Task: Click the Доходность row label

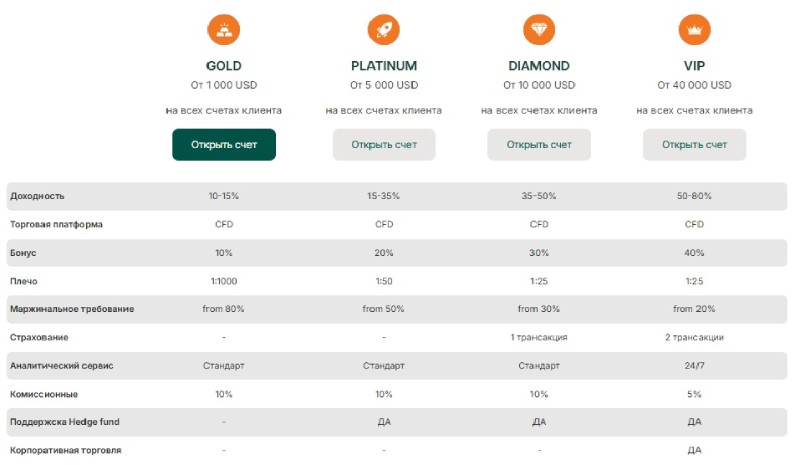Action: point(37,196)
